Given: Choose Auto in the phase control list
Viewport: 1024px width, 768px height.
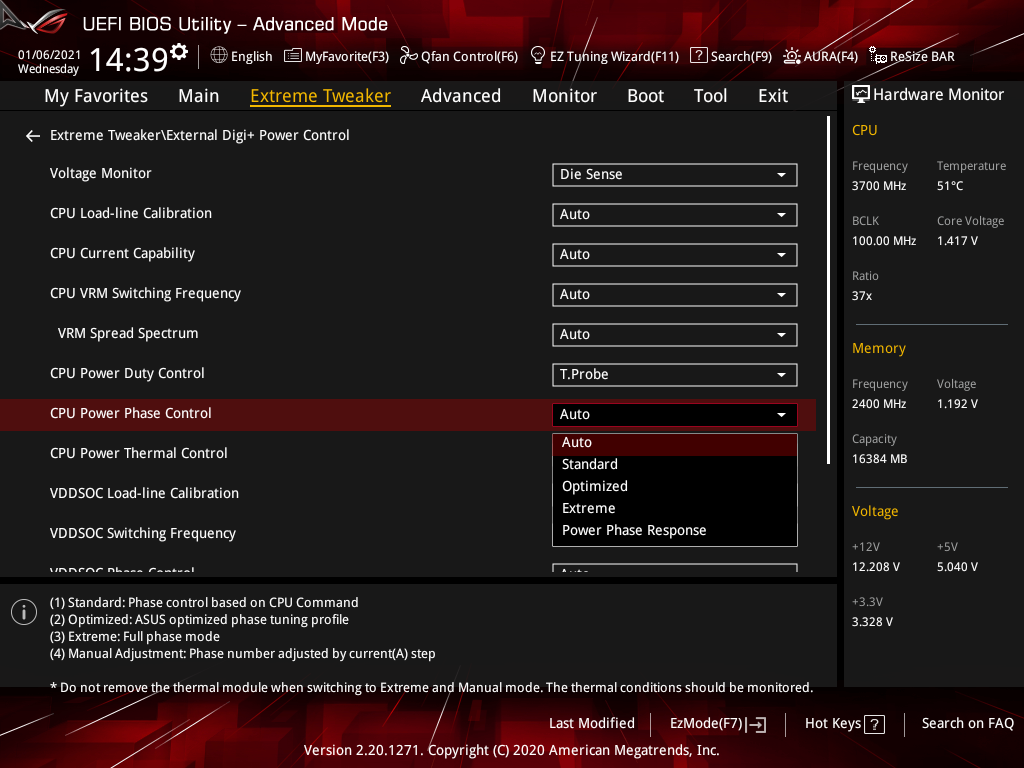Looking at the screenshot, I should (675, 443).
